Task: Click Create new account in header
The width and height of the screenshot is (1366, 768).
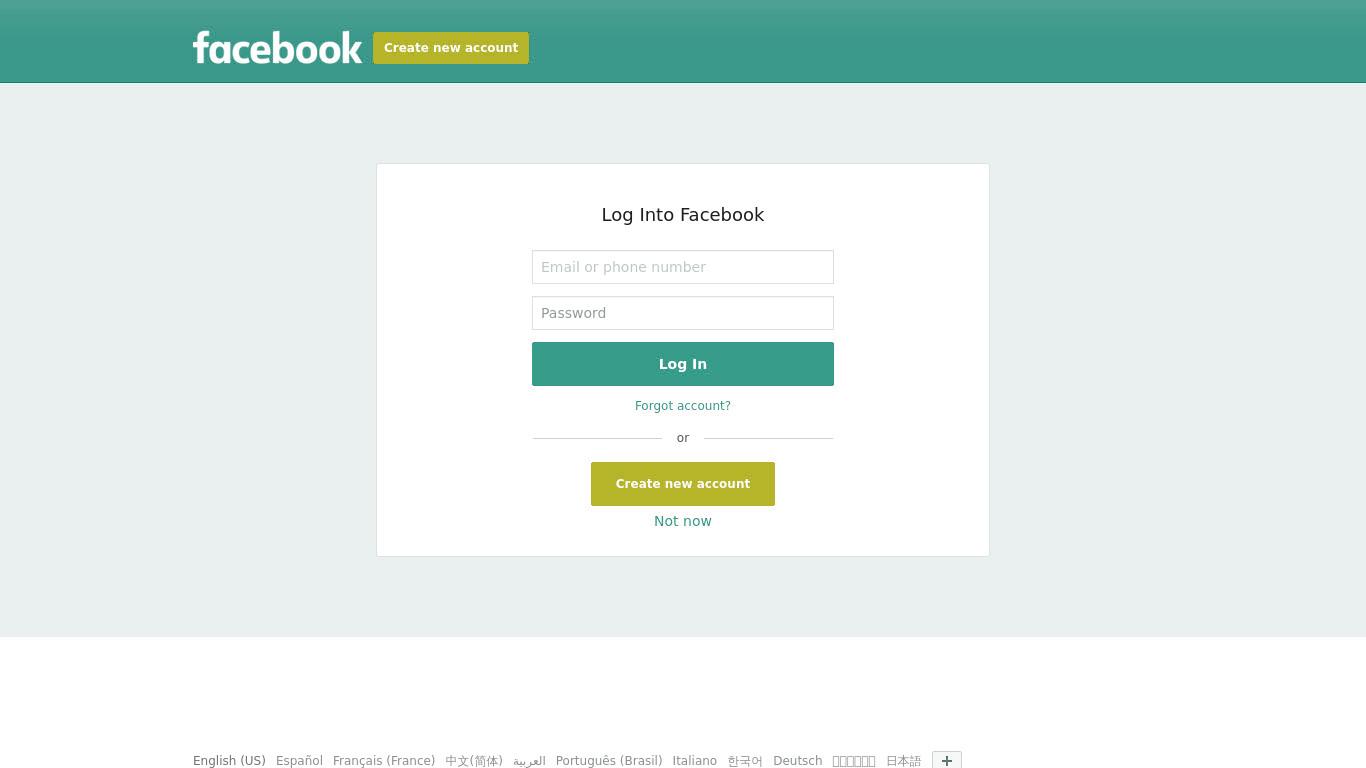Action: pyautogui.click(x=451, y=48)
